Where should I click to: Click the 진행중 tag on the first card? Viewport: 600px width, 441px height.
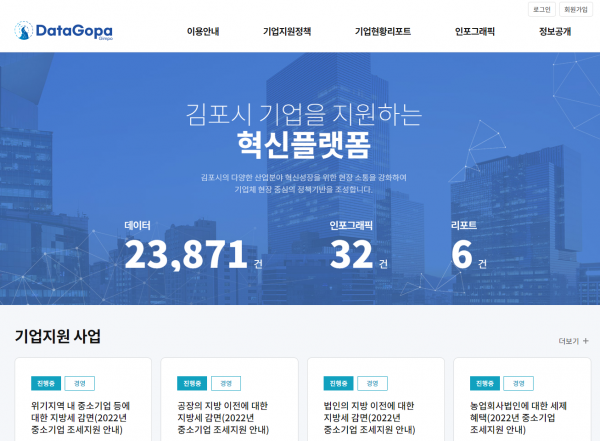pyautogui.click(x=45, y=383)
